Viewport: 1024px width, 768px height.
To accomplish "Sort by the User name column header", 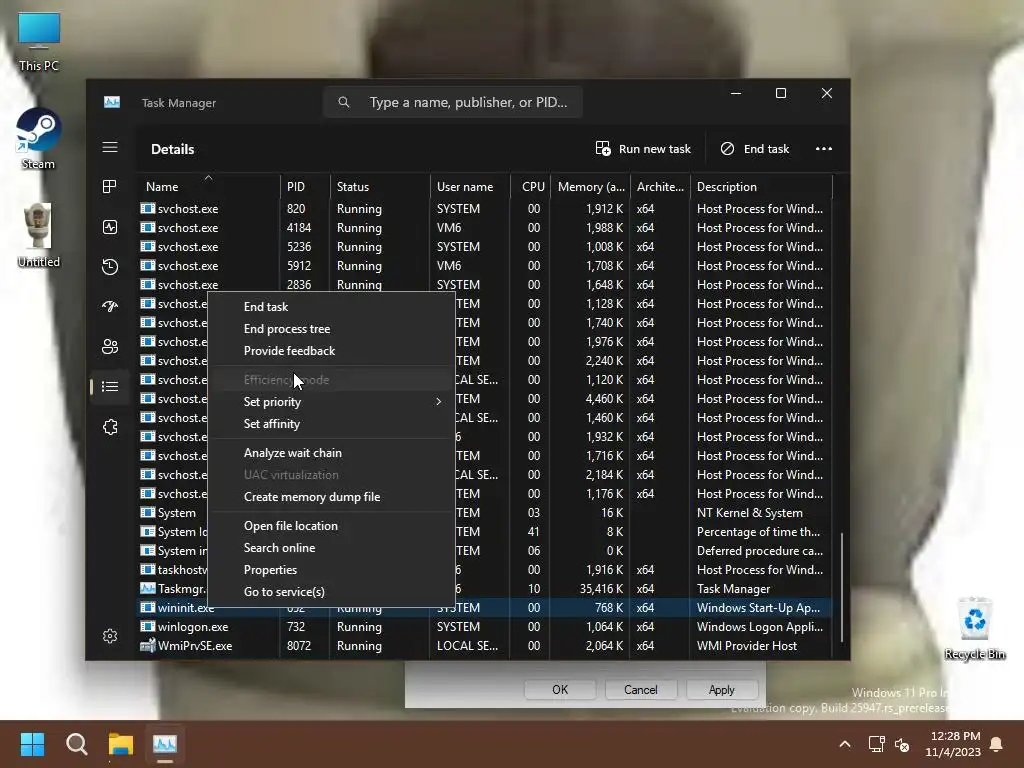I will click(x=470, y=187).
